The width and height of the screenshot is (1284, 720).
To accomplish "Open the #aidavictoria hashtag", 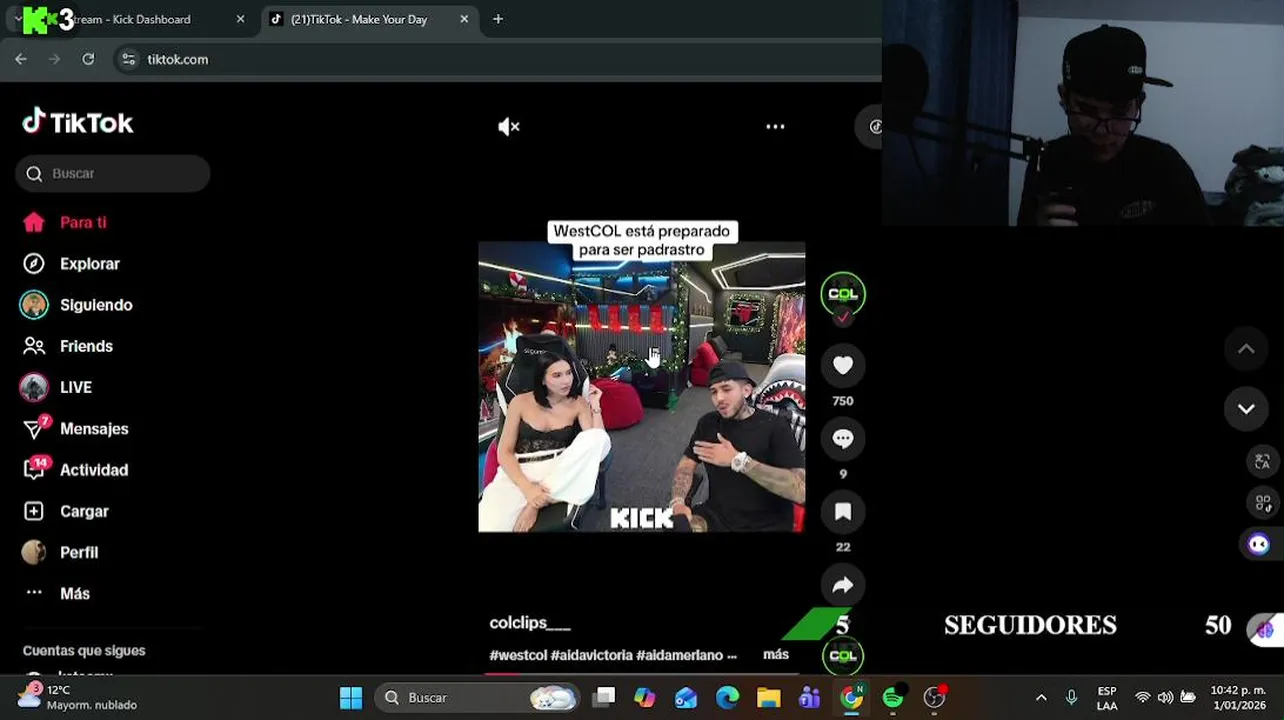I will (591, 655).
